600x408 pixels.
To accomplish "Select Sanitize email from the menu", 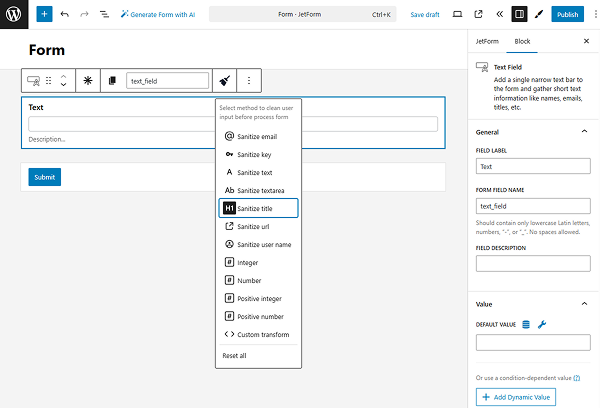I will 256,136.
